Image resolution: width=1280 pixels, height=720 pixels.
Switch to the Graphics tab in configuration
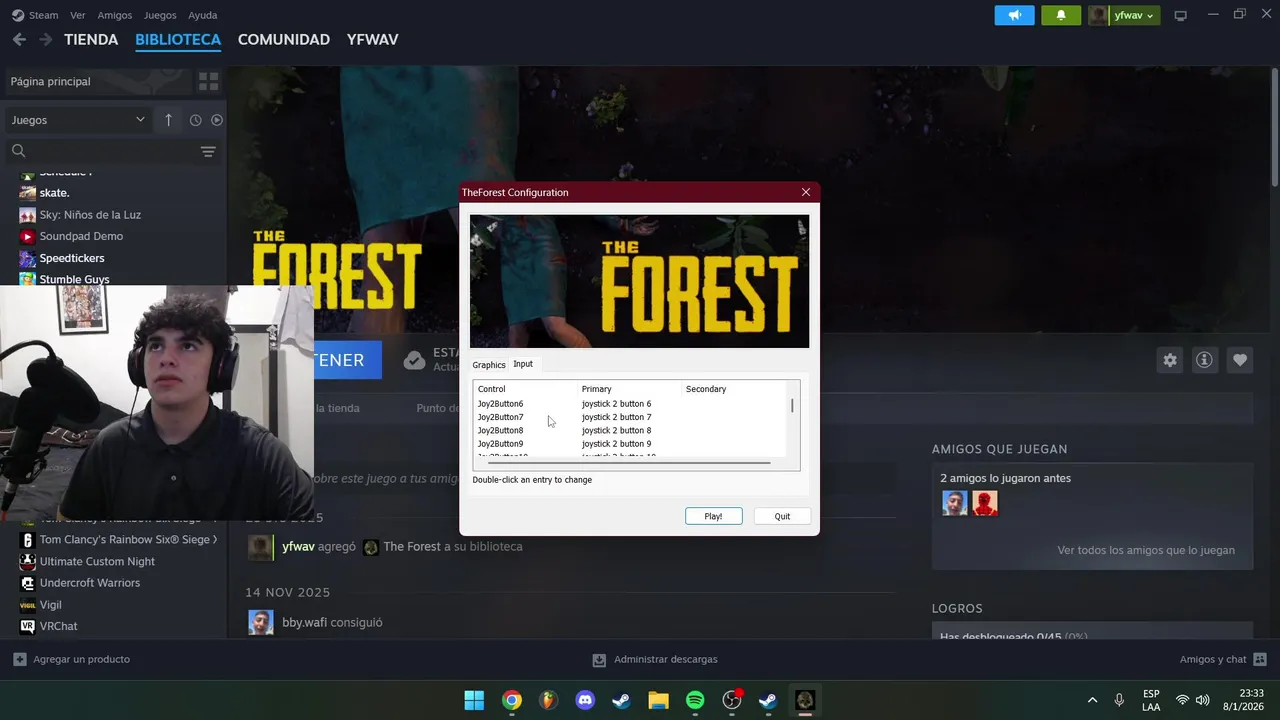coord(489,365)
